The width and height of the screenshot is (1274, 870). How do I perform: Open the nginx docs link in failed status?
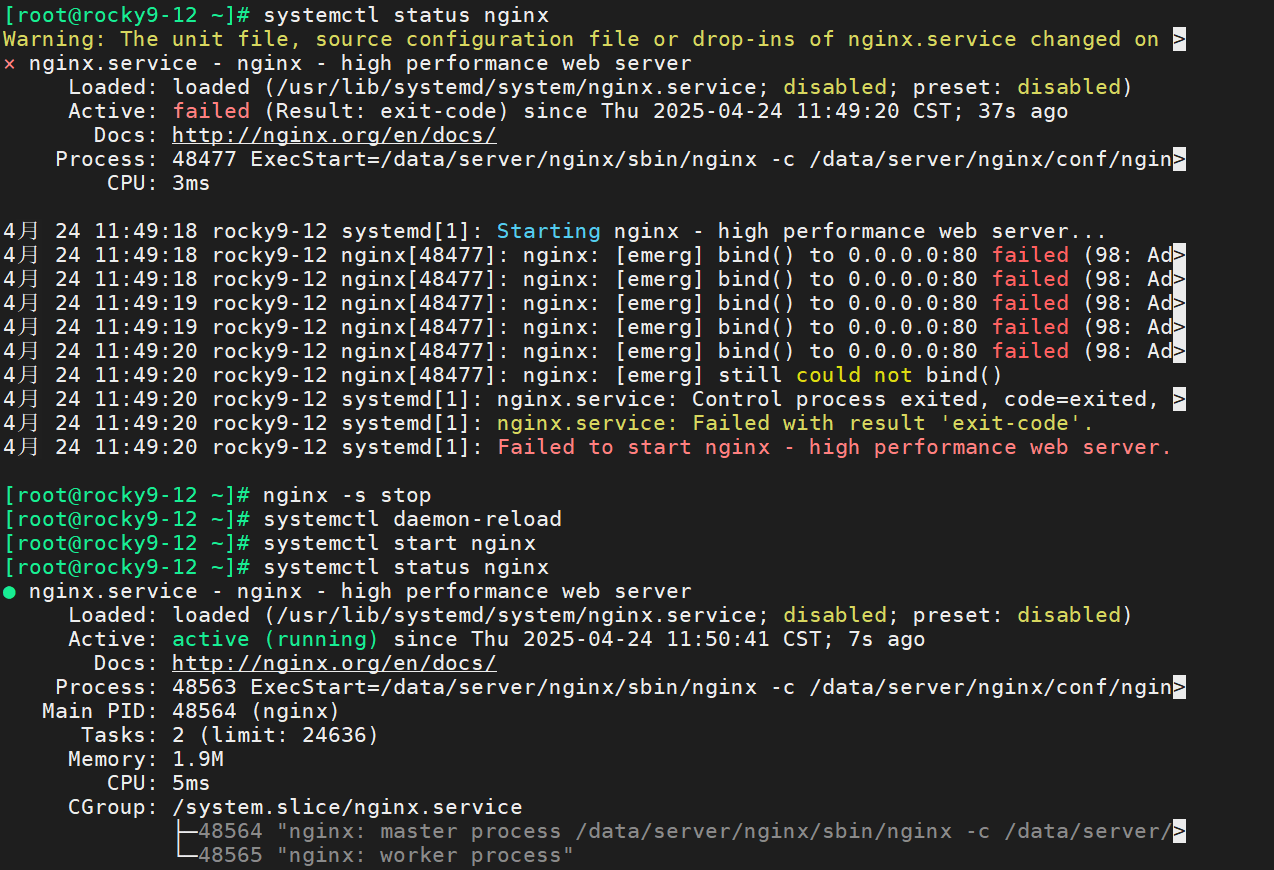point(334,135)
